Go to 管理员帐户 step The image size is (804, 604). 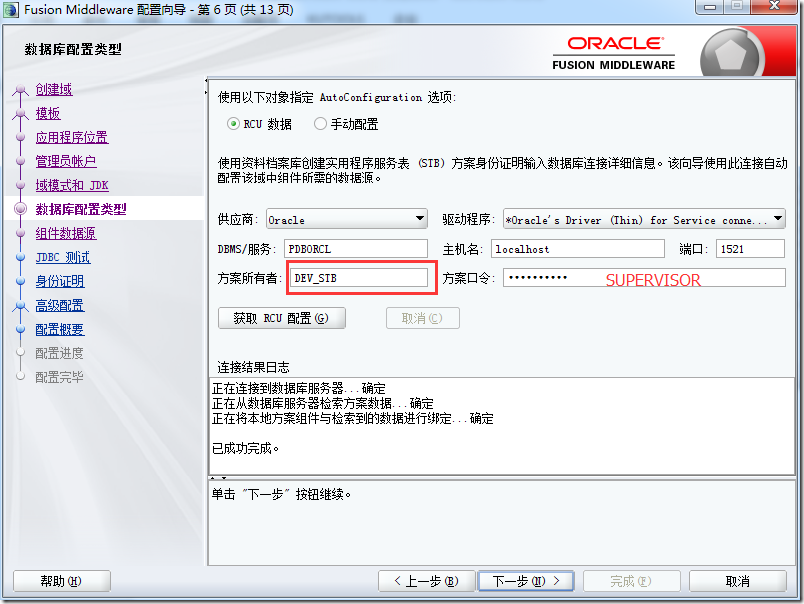[66, 162]
